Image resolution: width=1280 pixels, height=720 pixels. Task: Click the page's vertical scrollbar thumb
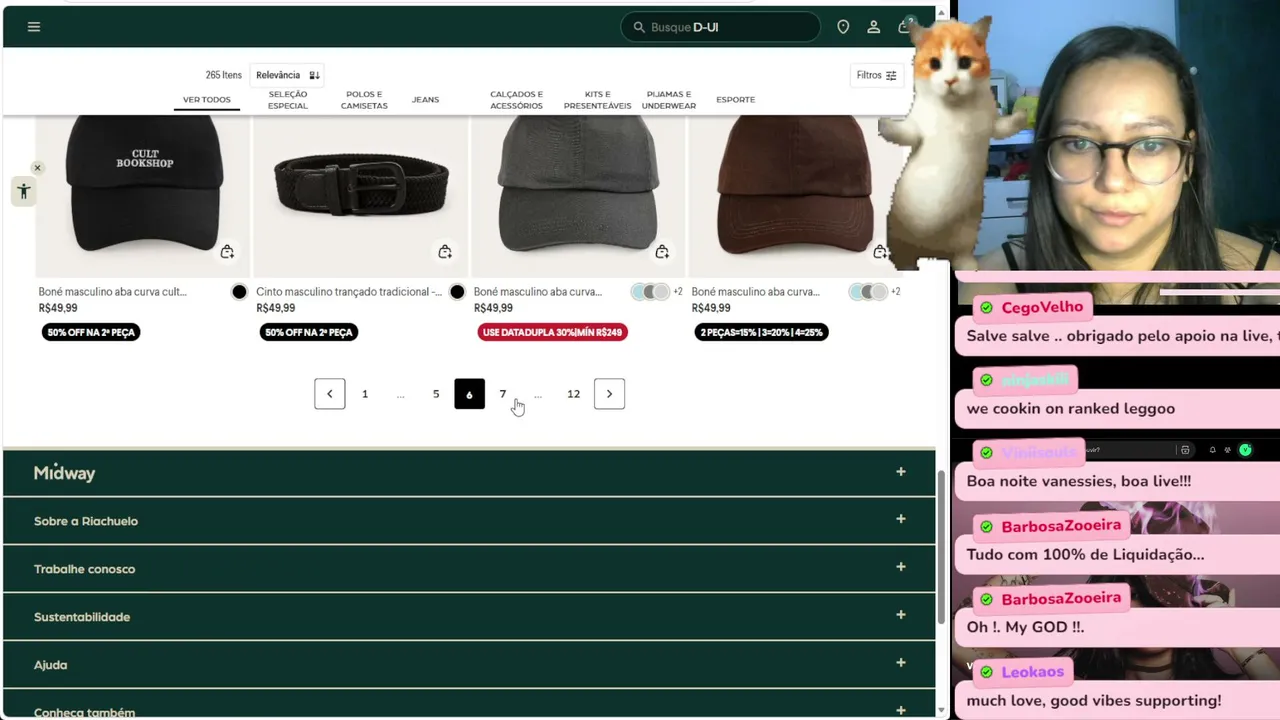[x=940, y=546]
